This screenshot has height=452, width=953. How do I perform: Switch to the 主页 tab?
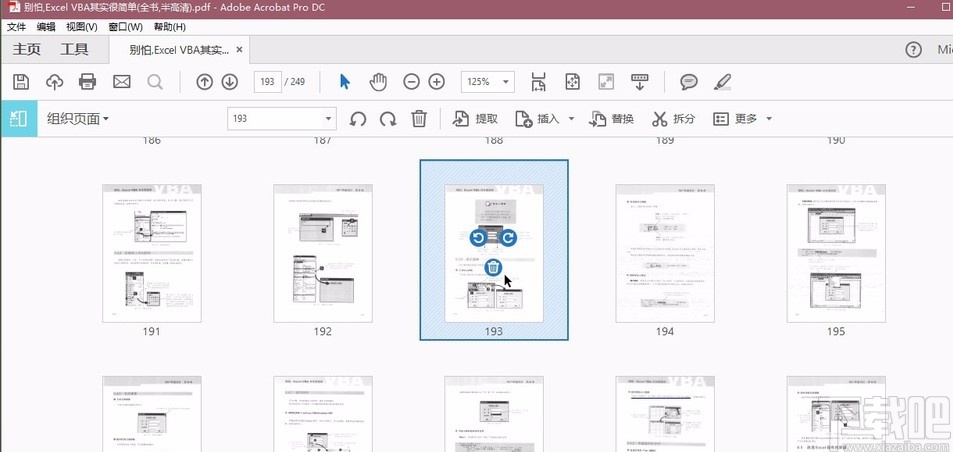pos(27,50)
